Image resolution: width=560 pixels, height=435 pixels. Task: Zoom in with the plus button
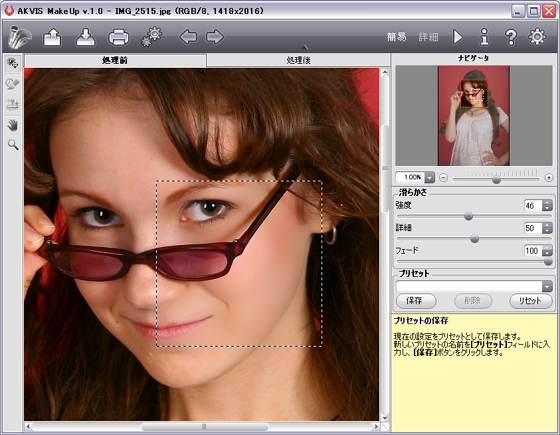[549, 178]
